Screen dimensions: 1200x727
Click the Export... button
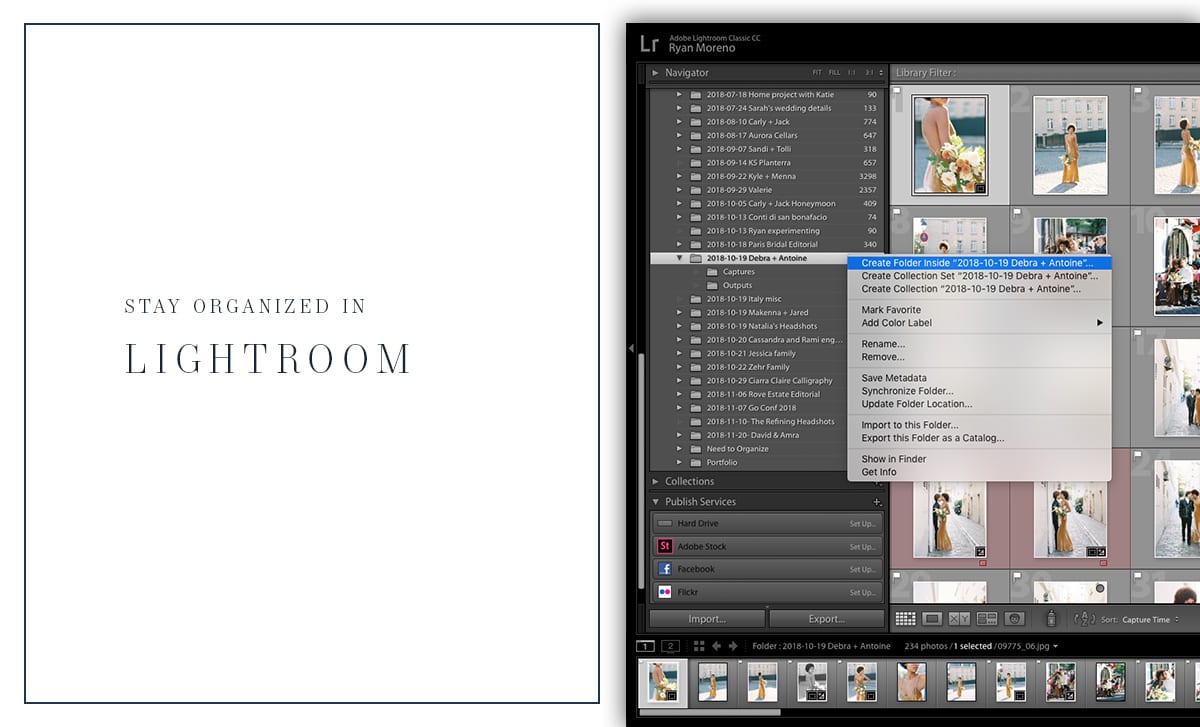click(x=826, y=619)
